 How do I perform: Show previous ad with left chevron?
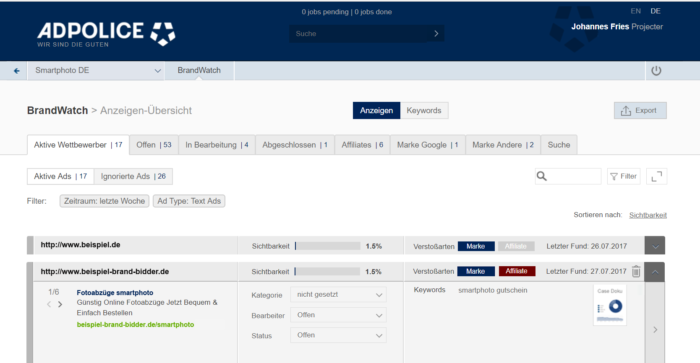[49, 305]
